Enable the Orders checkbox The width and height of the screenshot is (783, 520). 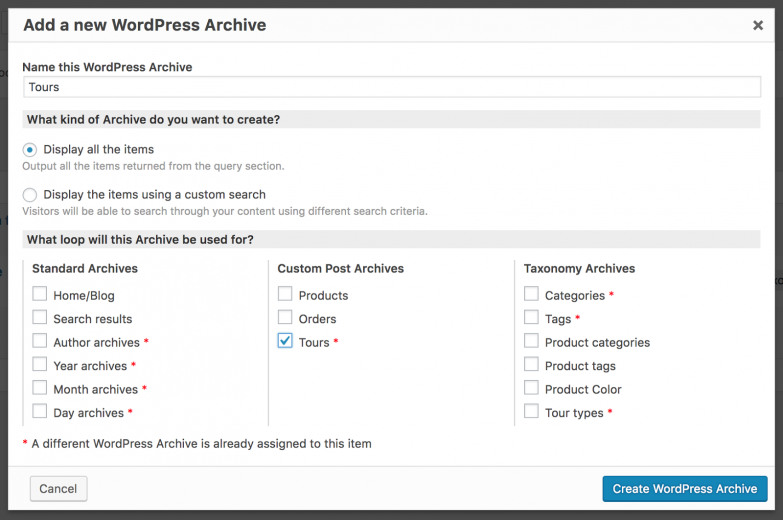pos(285,317)
